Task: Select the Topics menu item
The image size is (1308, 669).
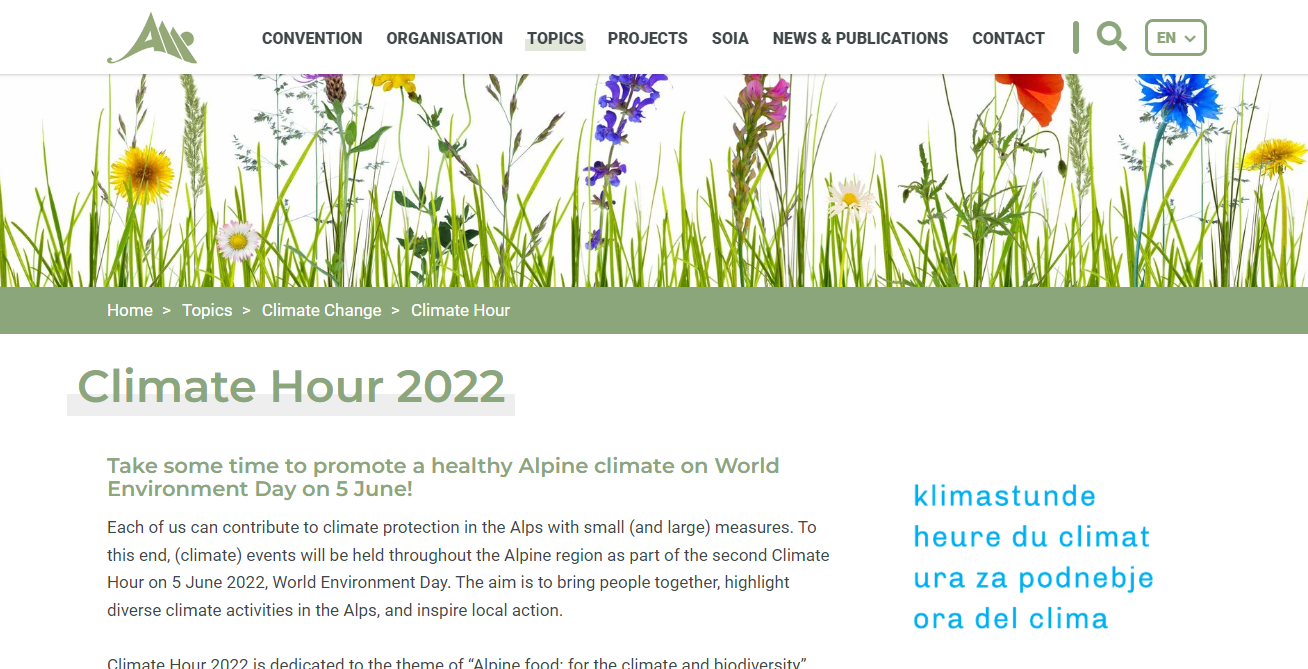Action: (x=555, y=38)
